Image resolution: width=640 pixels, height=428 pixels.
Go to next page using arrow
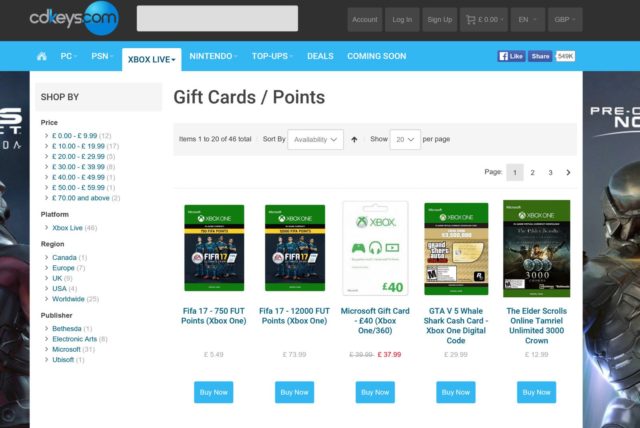(x=568, y=173)
